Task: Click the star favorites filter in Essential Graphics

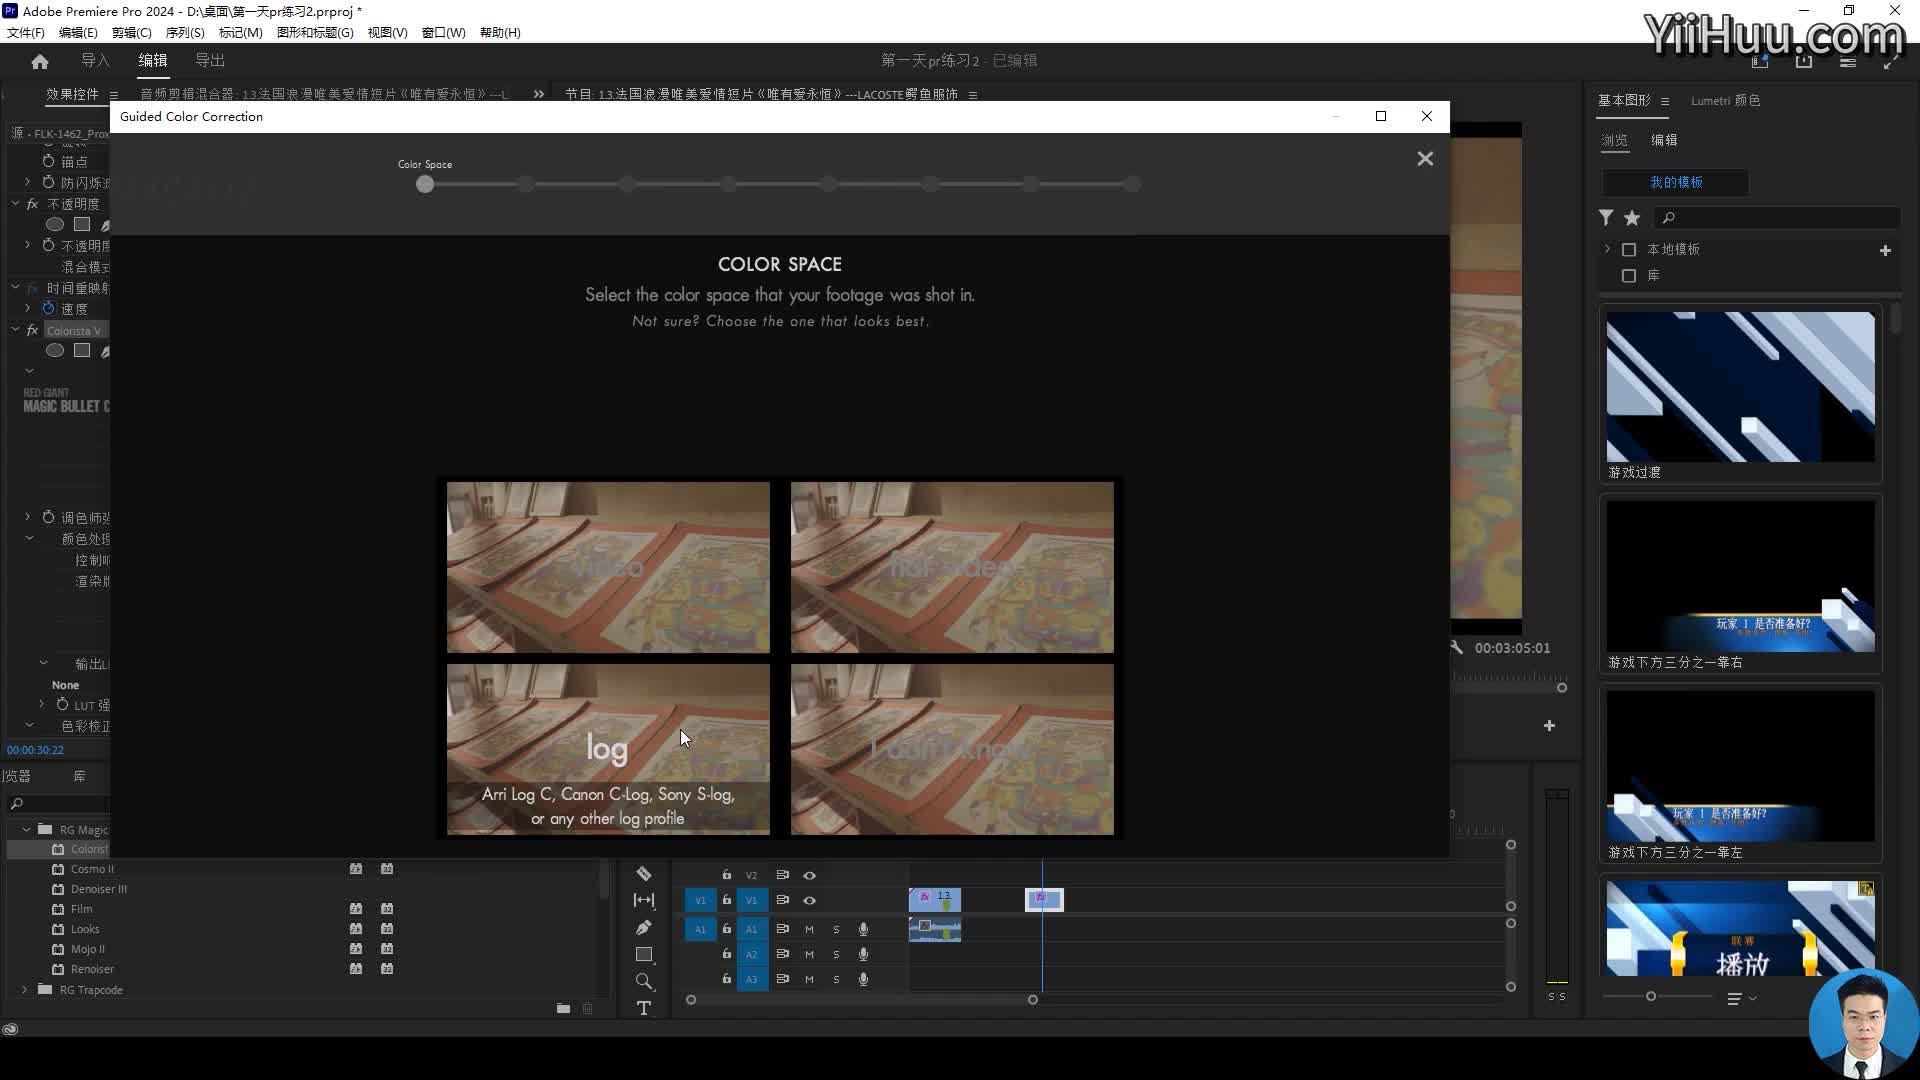Action: tap(1632, 218)
